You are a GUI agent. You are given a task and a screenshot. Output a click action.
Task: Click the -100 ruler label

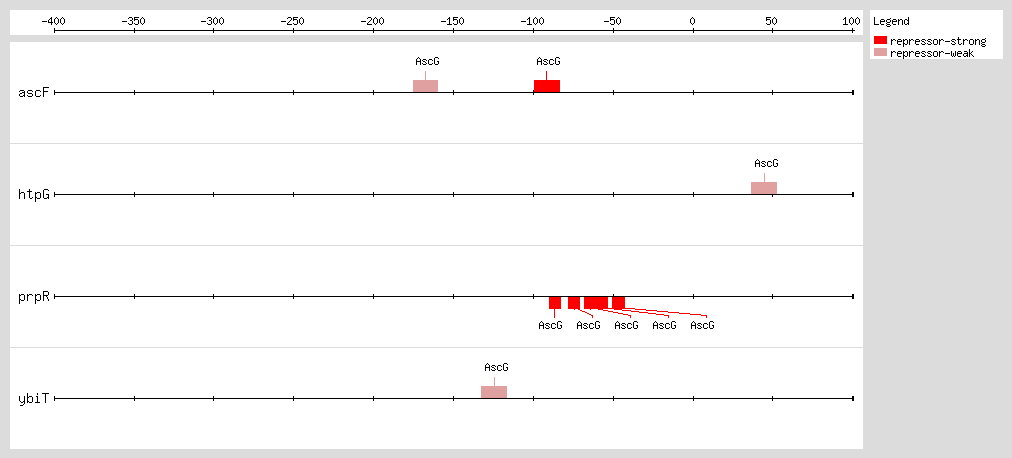(533, 21)
